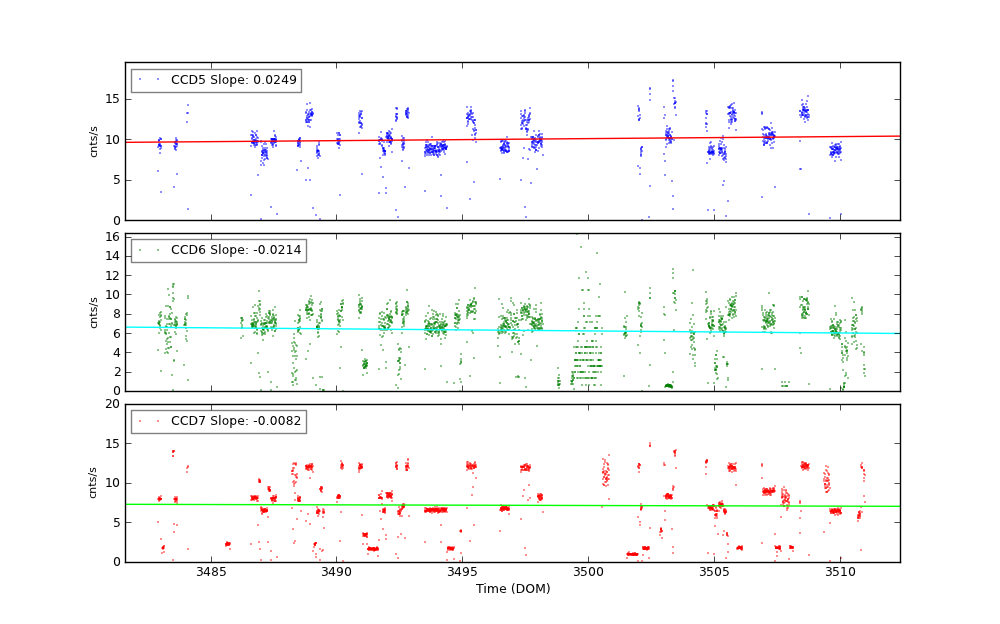Viewport: 1000px width, 624px height.
Task: Click the Time (DOM) axis label
Action: pyautogui.click(x=512, y=589)
